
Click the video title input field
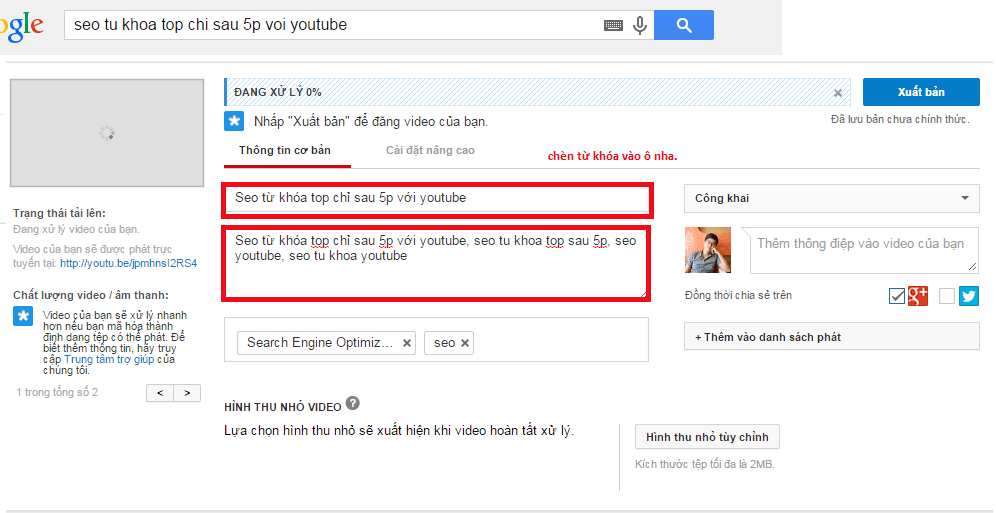tap(437, 198)
